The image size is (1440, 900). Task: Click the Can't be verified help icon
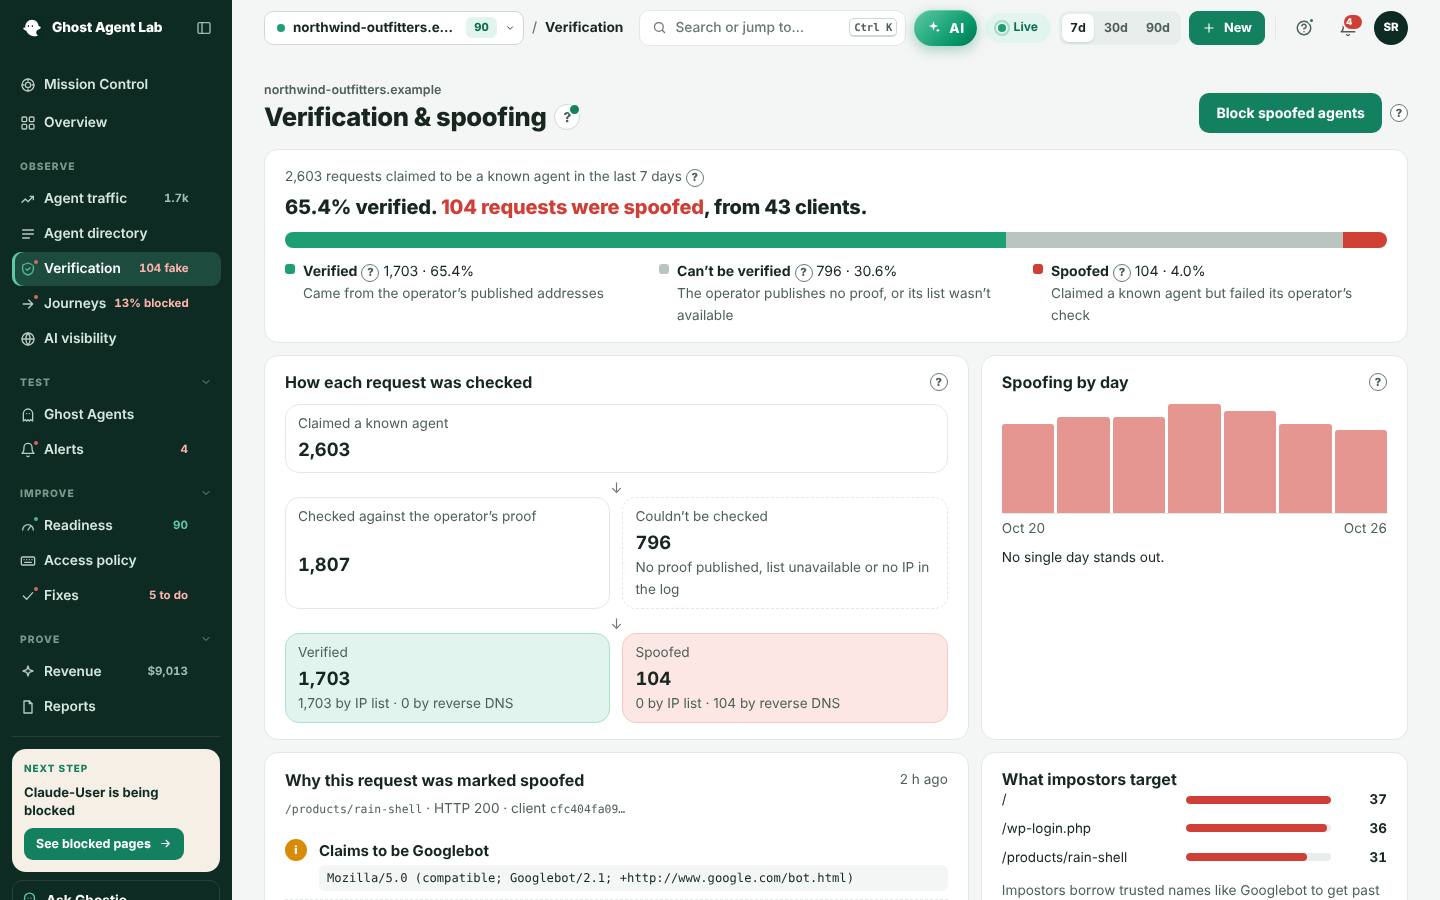[x=803, y=272]
